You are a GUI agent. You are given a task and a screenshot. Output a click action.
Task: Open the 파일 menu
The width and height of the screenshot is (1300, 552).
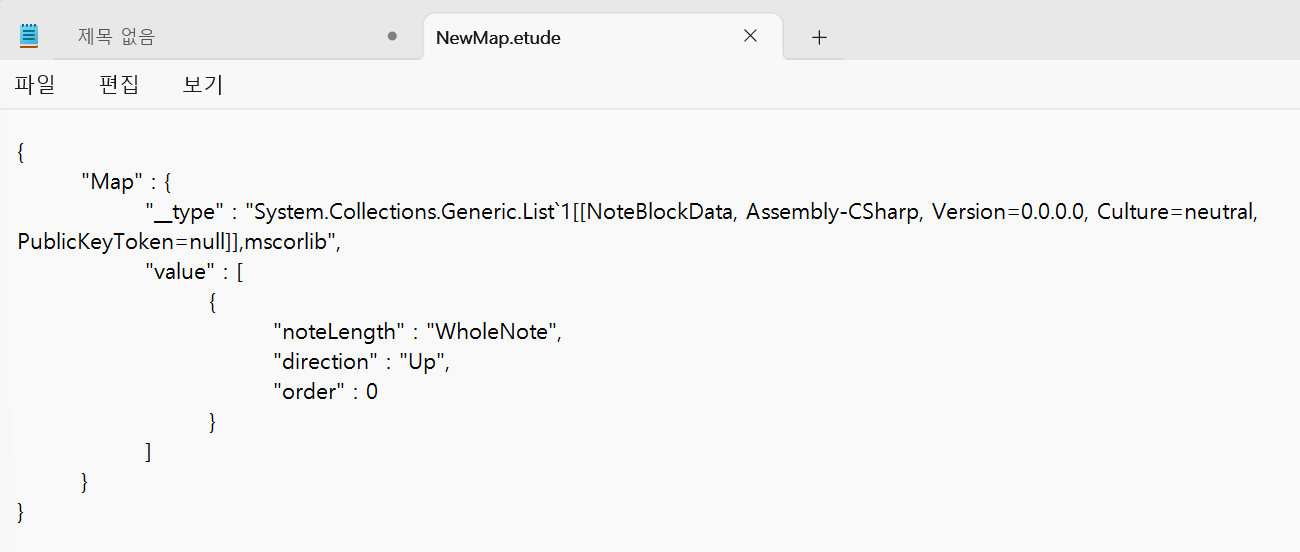pos(35,85)
